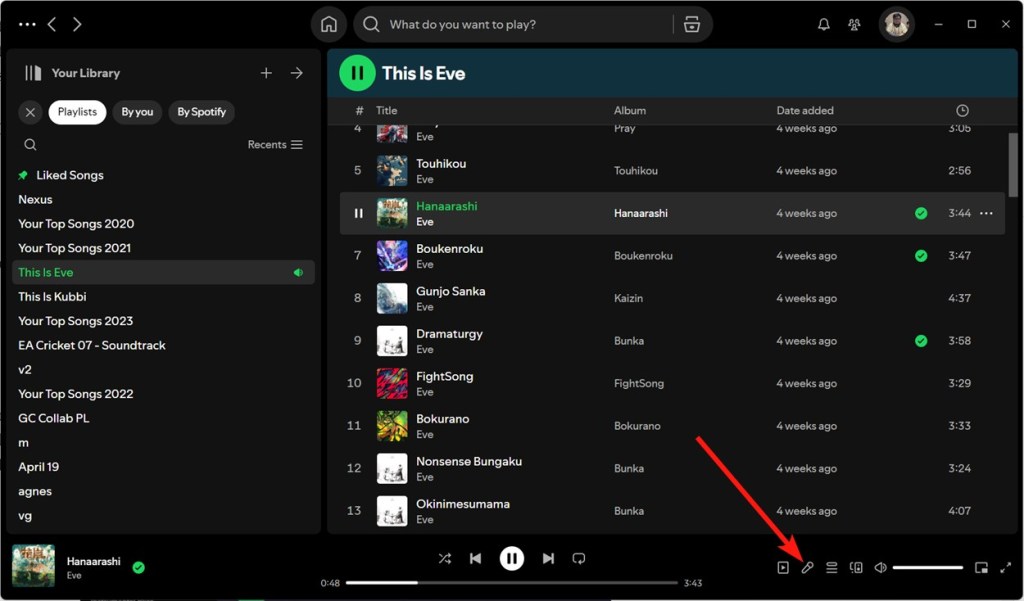The width and height of the screenshot is (1024, 601).
Task: Expand Your Library with the arrow
Action: click(297, 72)
